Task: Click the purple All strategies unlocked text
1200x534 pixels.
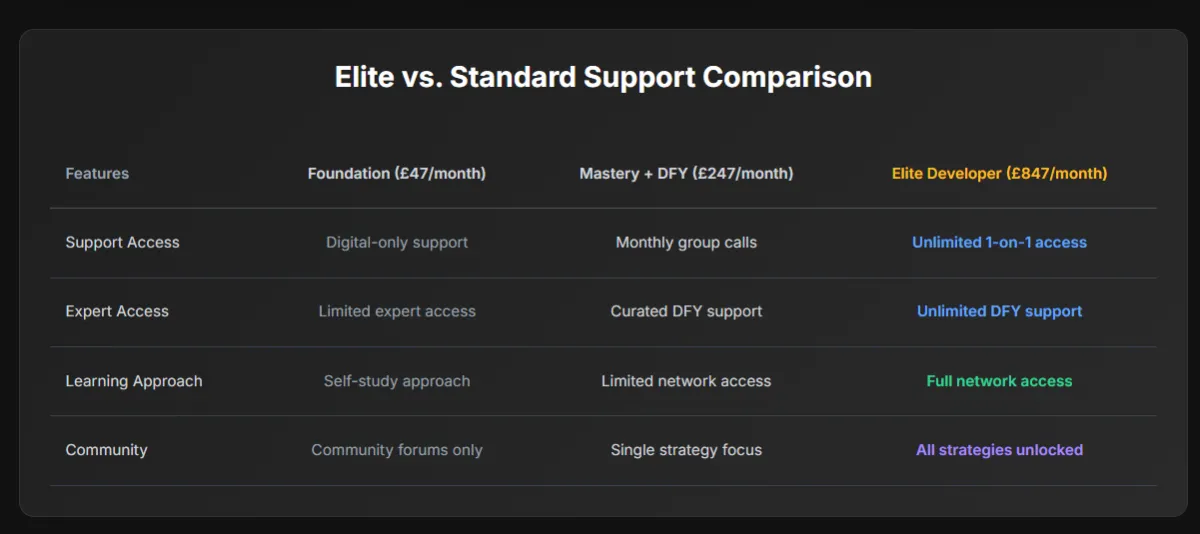Action: coord(999,450)
